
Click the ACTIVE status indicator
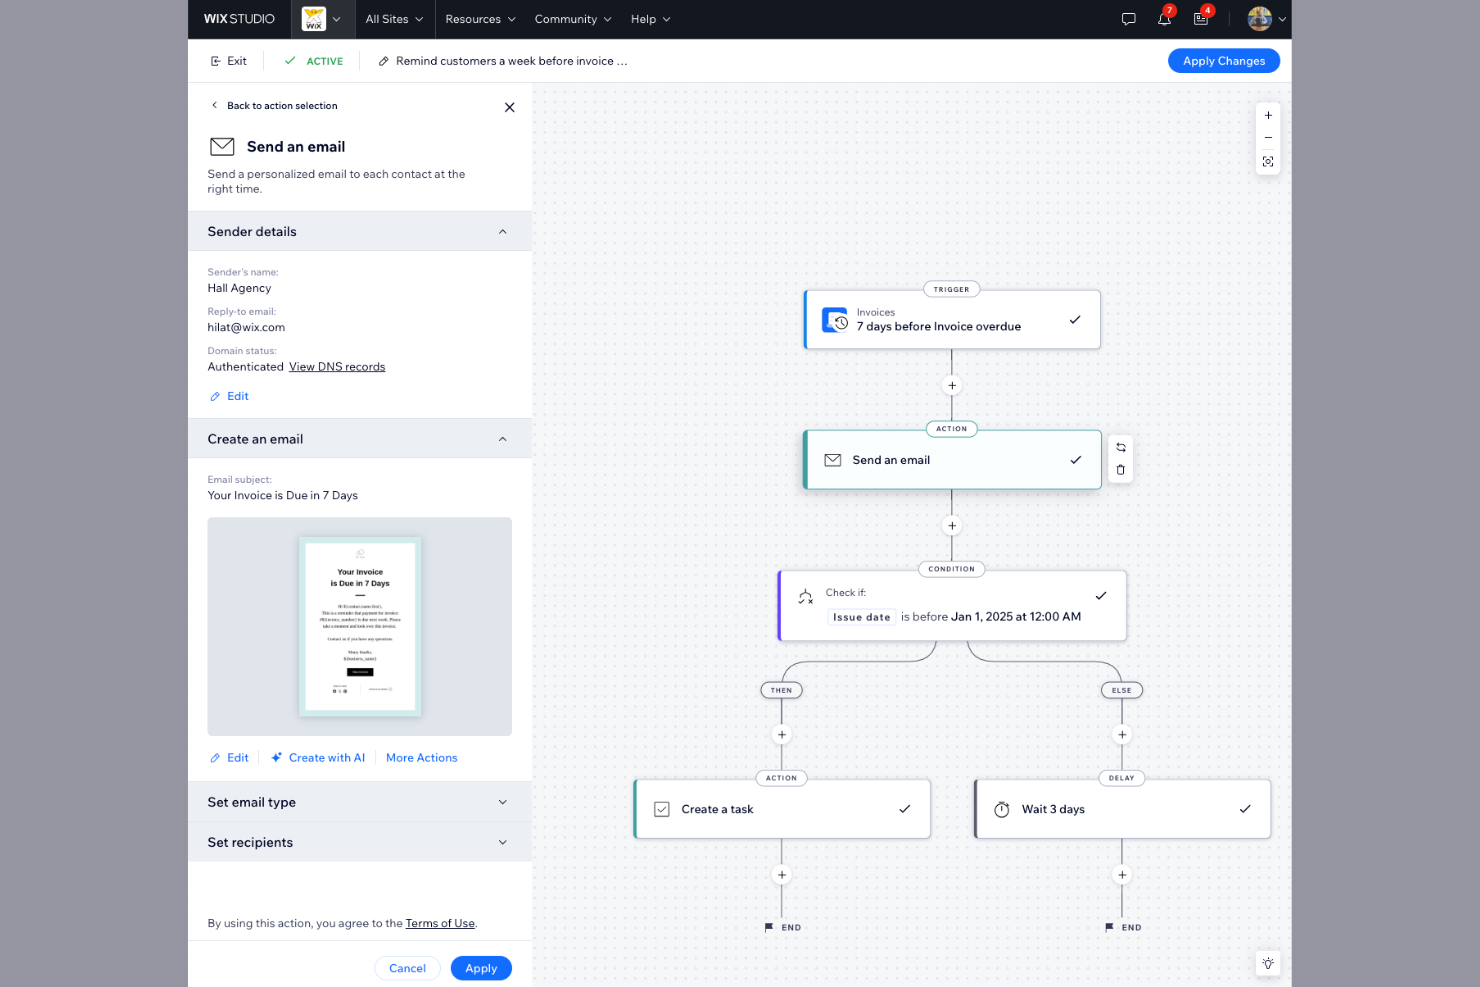314,61
